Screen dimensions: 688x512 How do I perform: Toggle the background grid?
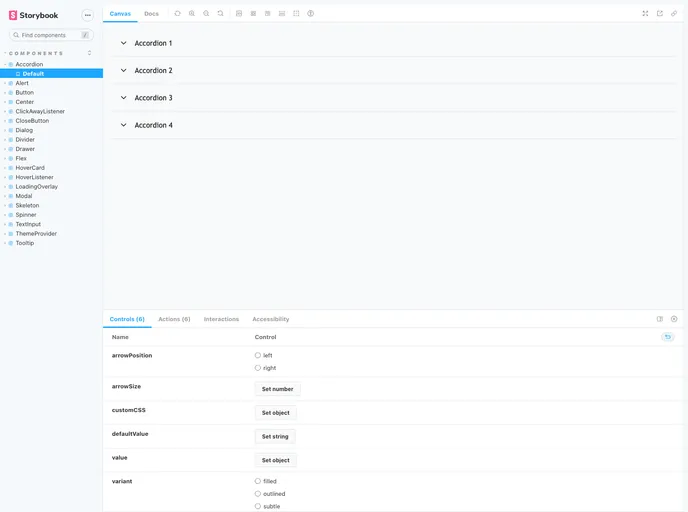[x=253, y=14]
